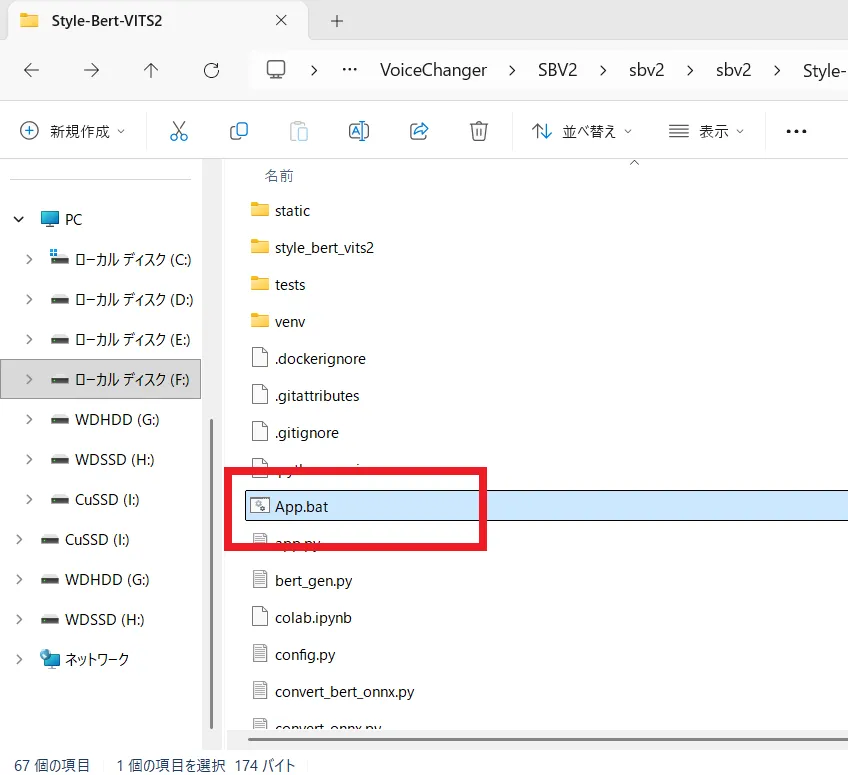Refresh the current folder view

point(211,70)
